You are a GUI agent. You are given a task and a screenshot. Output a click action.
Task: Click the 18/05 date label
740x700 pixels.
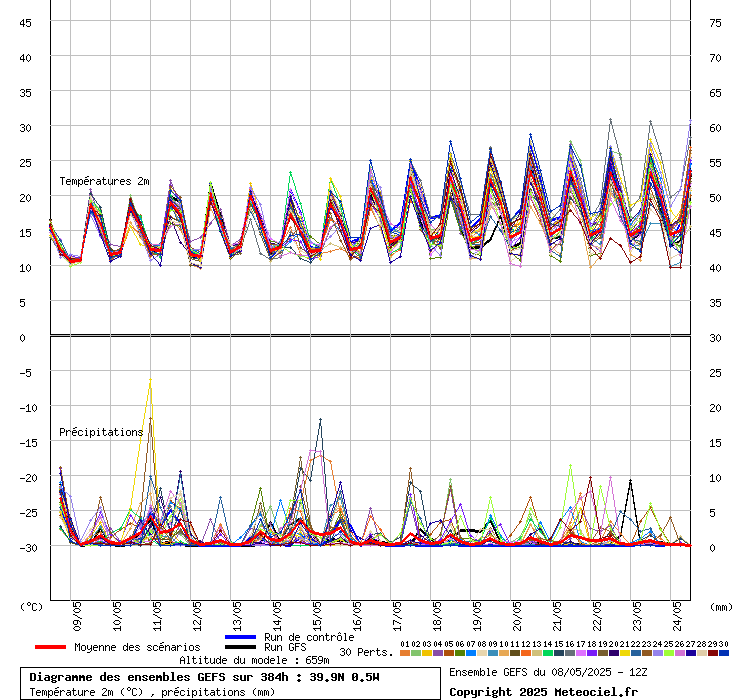(x=437, y=616)
